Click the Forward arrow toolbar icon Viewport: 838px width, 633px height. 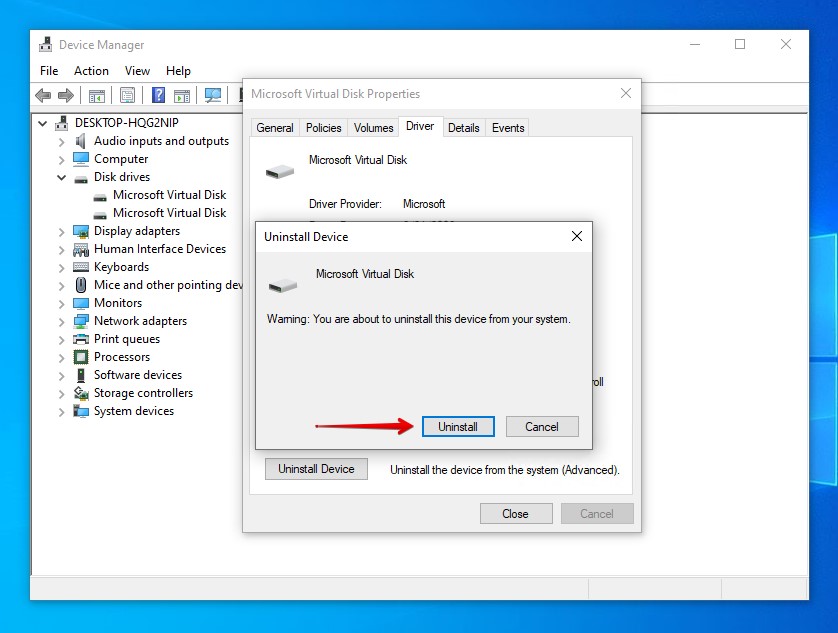[66, 96]
